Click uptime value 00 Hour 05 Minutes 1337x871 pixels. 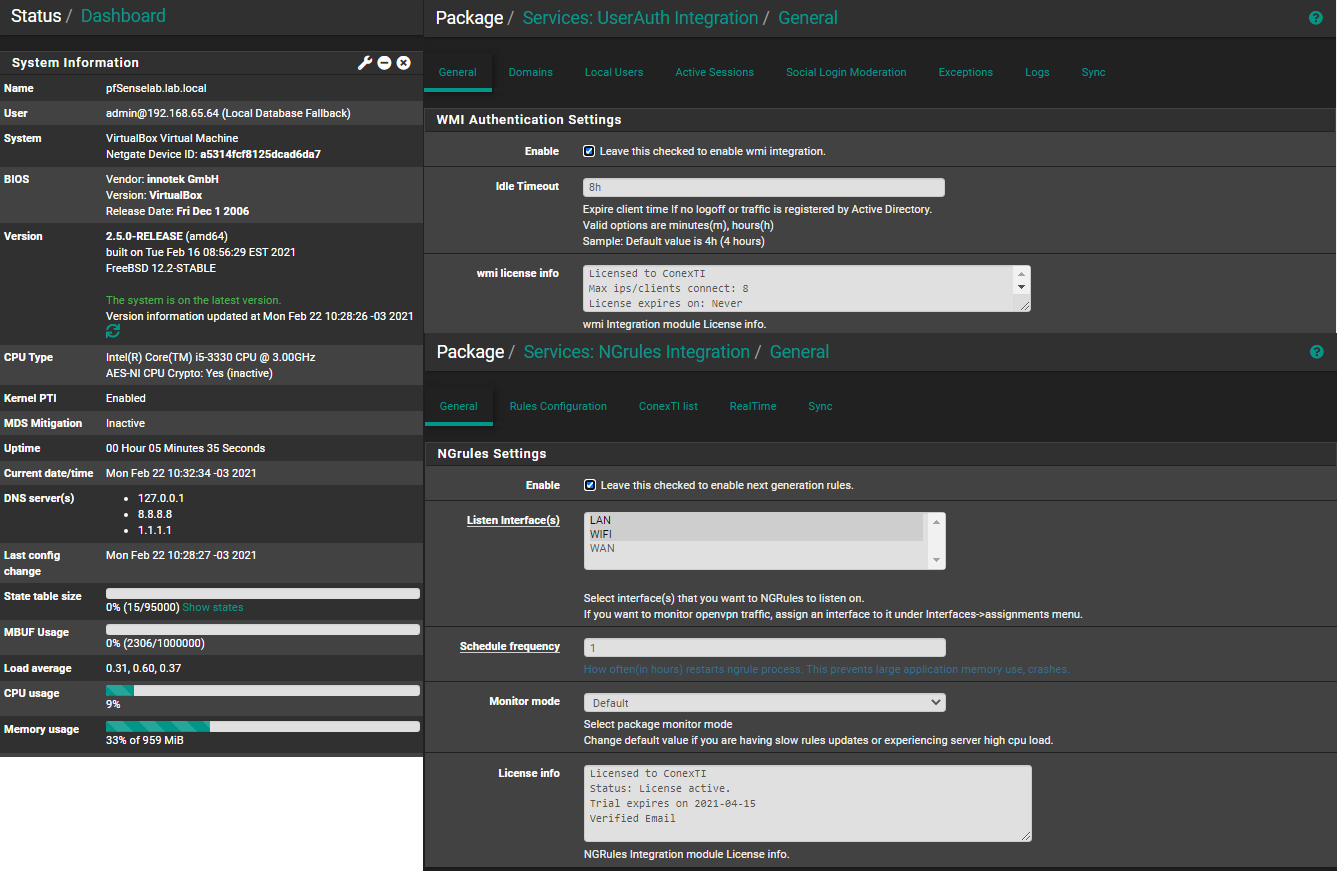[x=186, y=448]
